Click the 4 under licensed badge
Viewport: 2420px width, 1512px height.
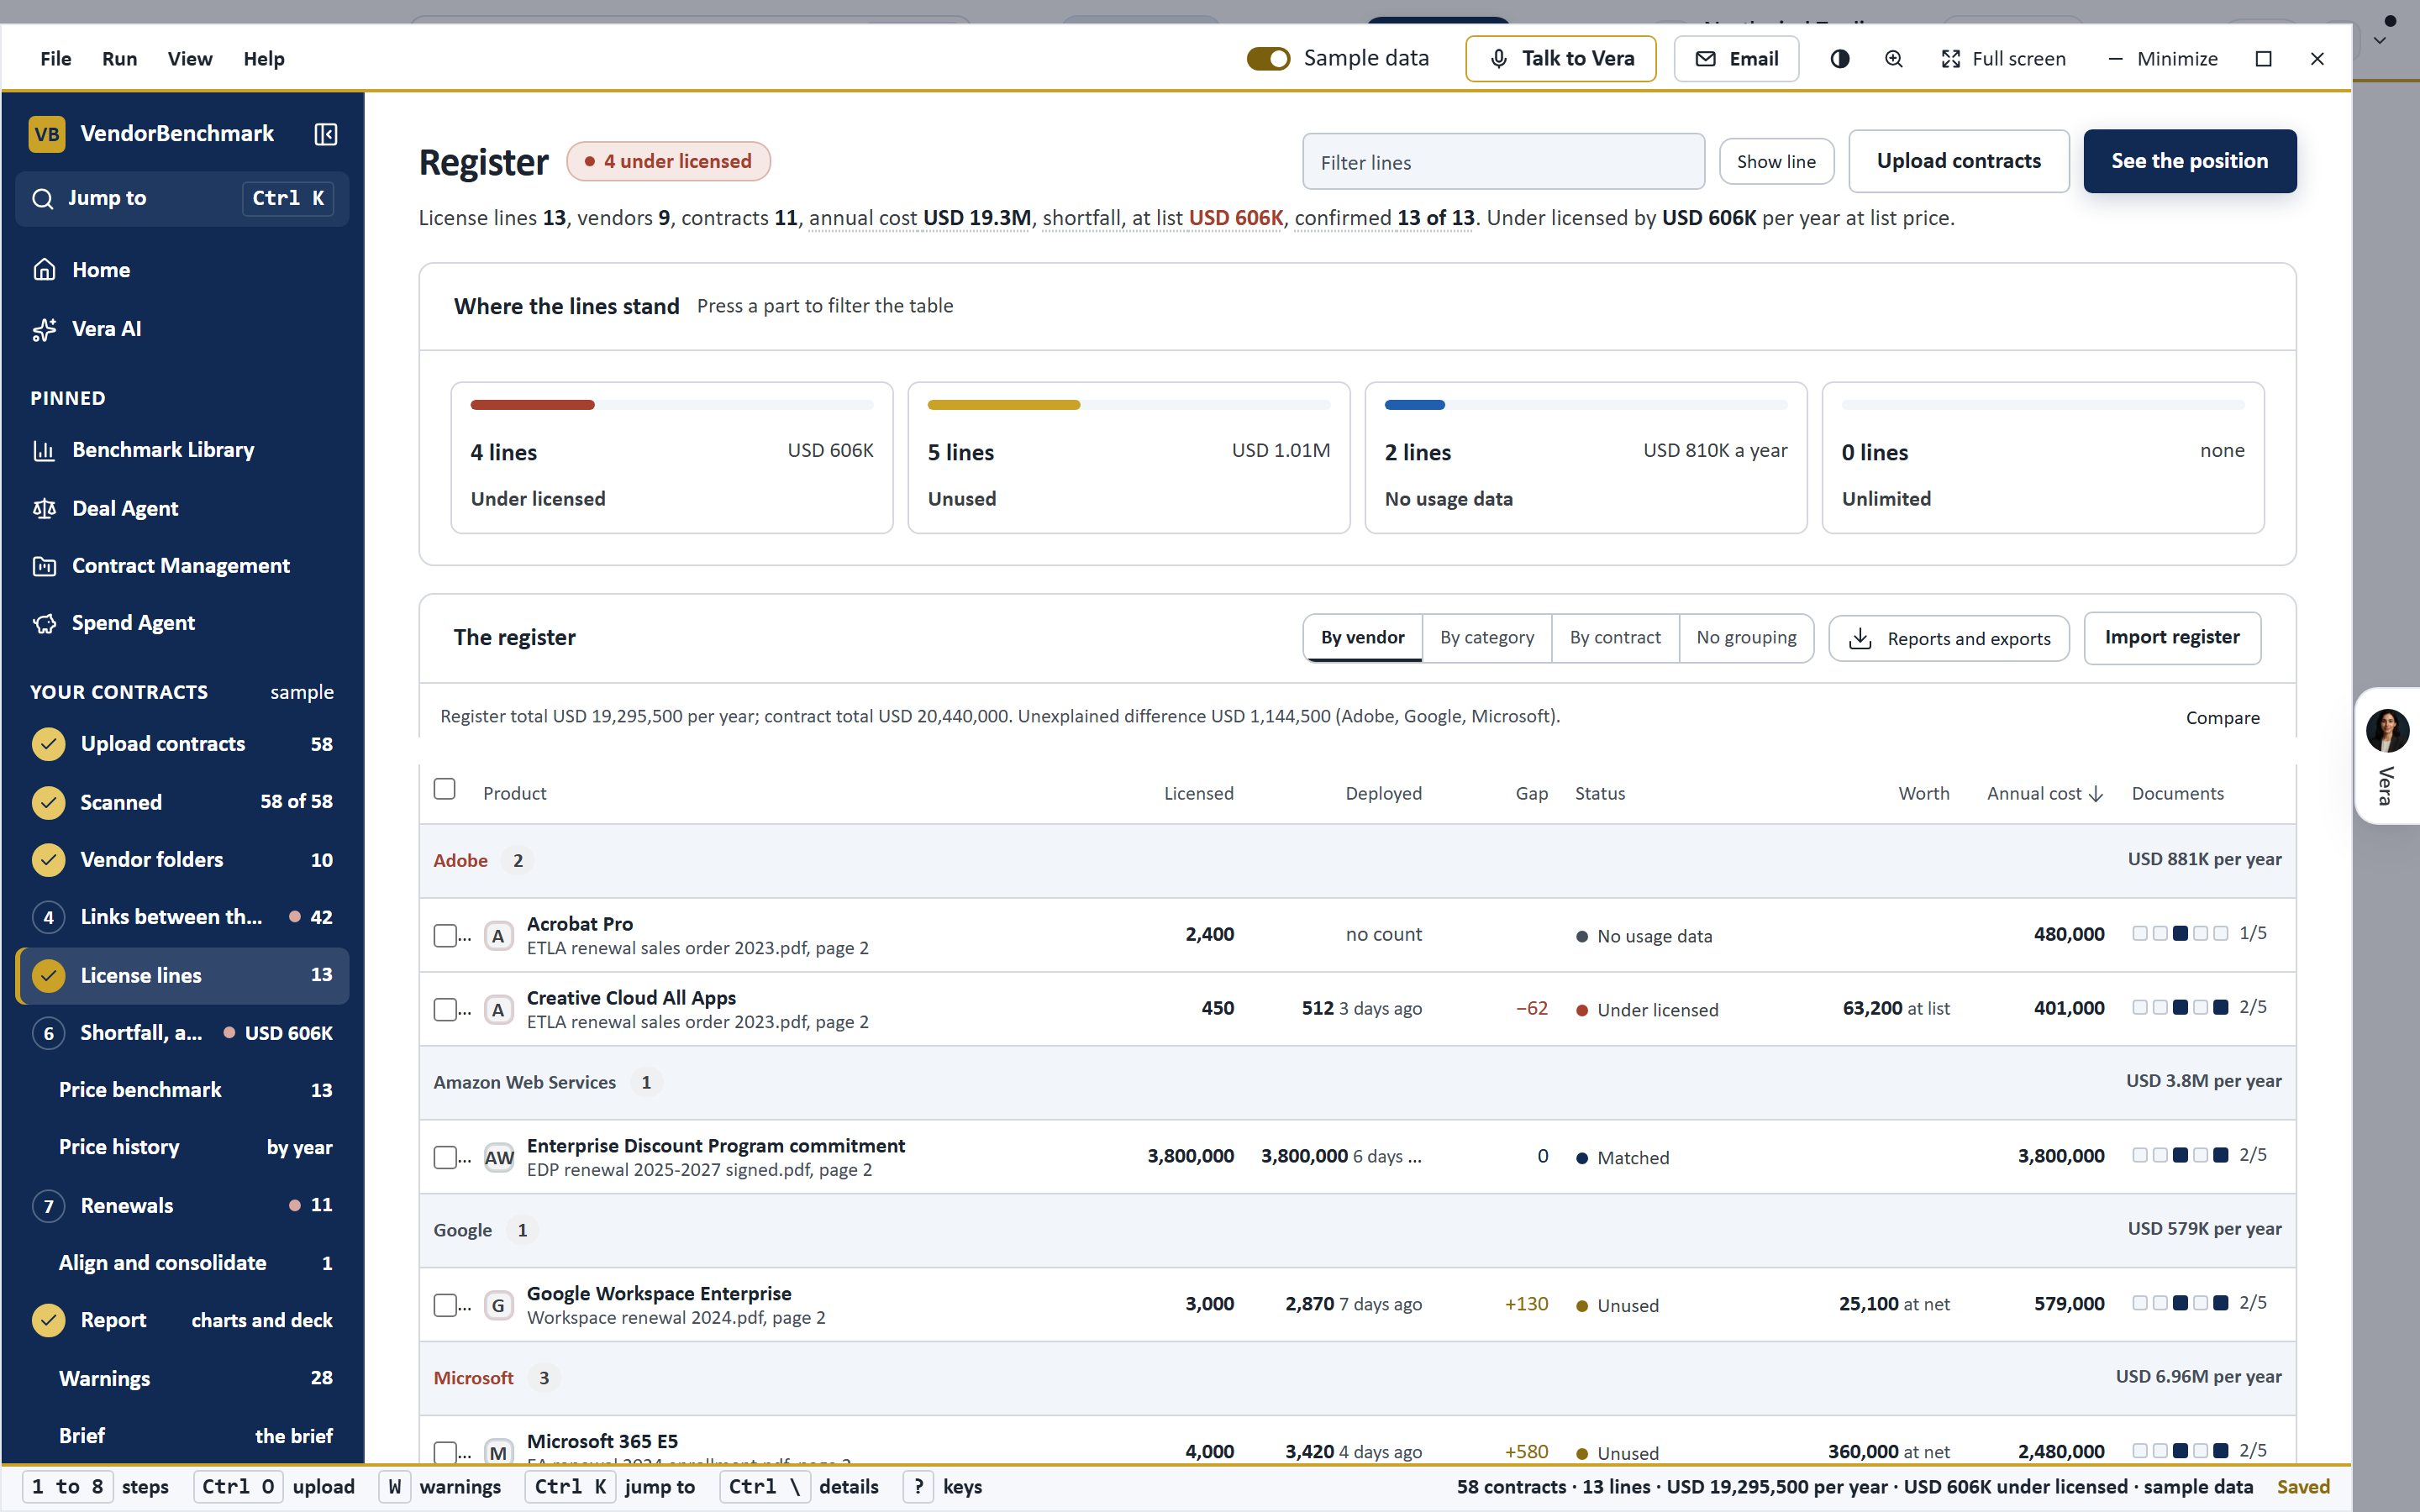[x=668, y=162]
